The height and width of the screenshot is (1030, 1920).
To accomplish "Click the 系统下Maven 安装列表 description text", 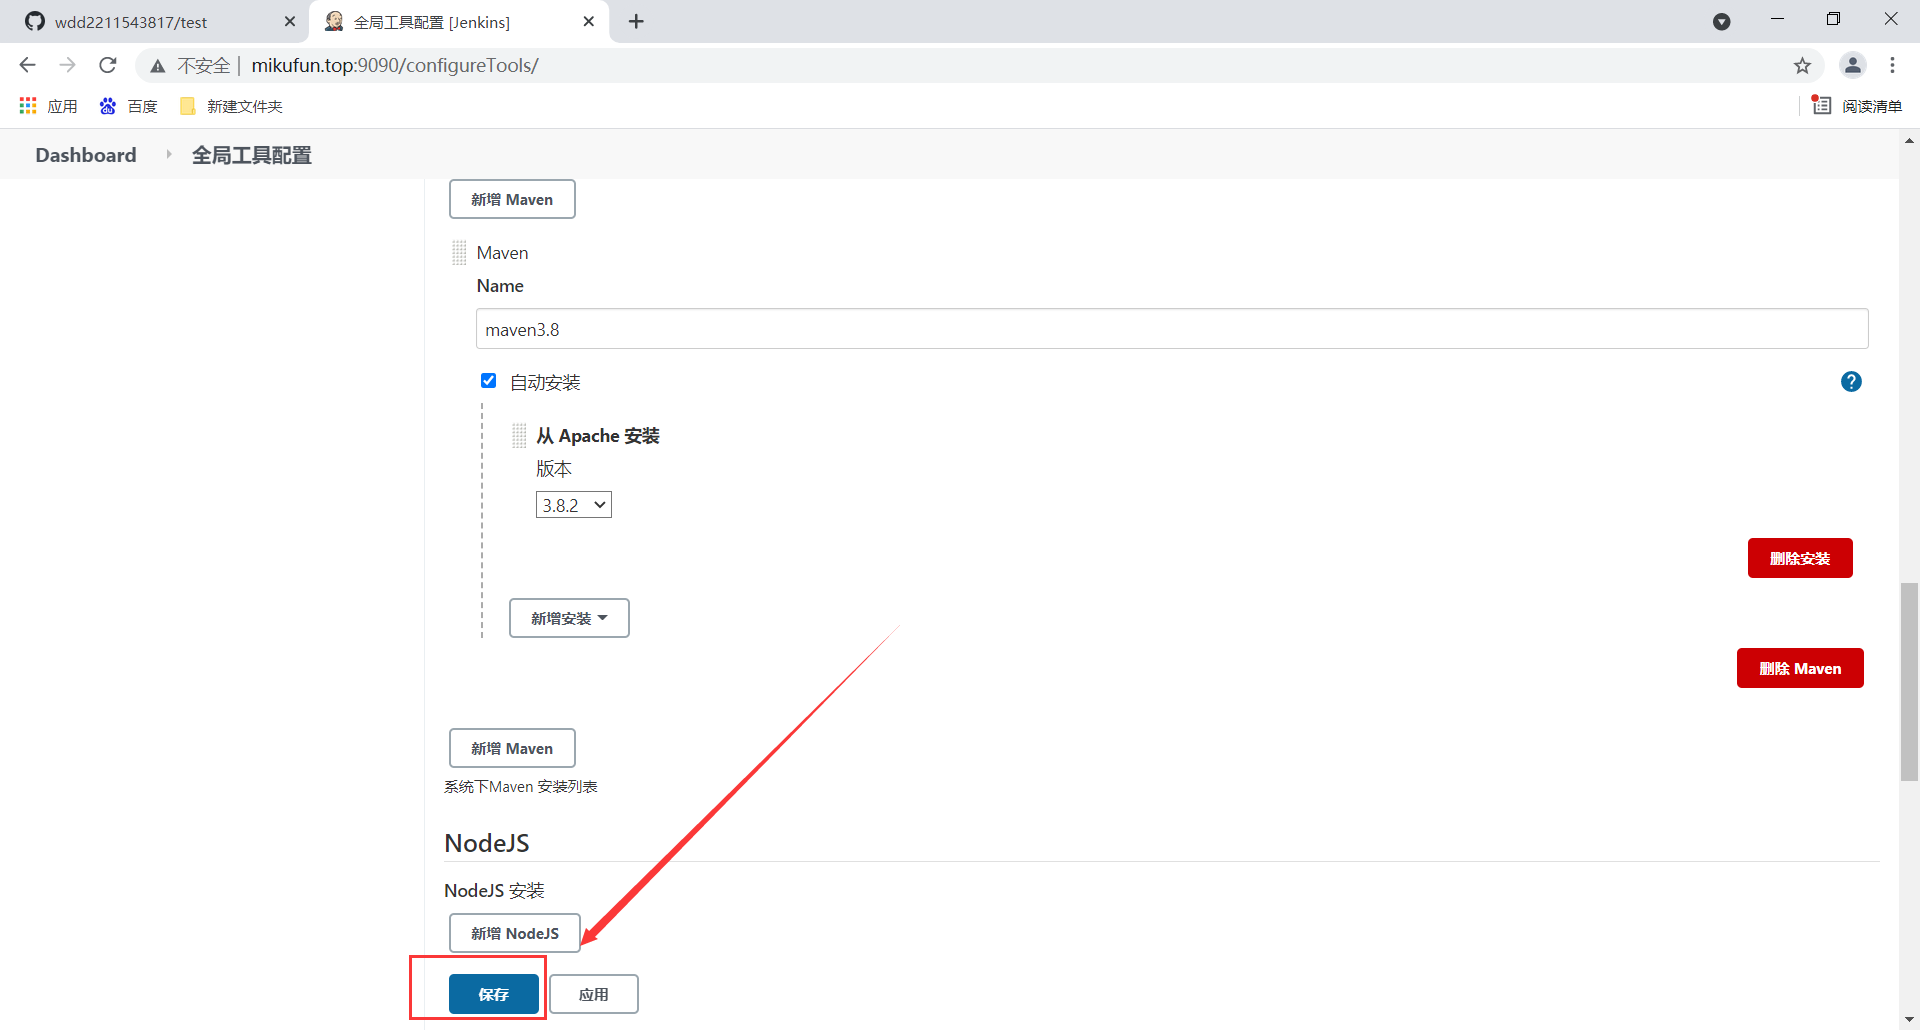I will tap(521, 787).
